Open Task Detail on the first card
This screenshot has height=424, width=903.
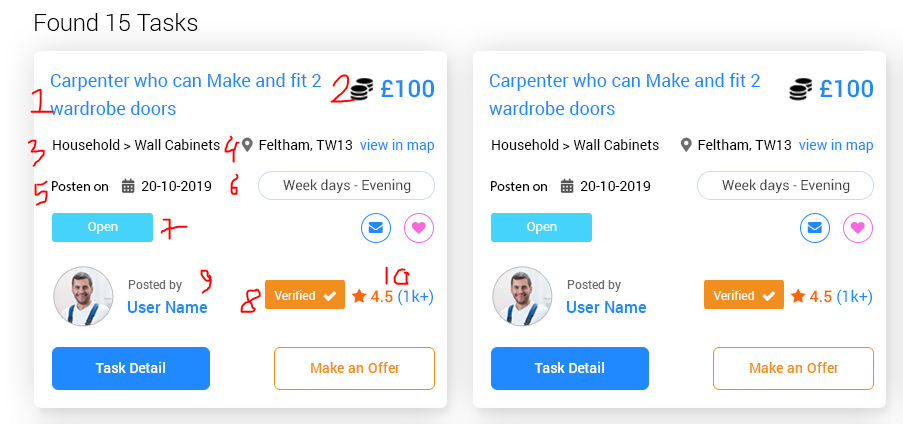(x=131, y=368)
